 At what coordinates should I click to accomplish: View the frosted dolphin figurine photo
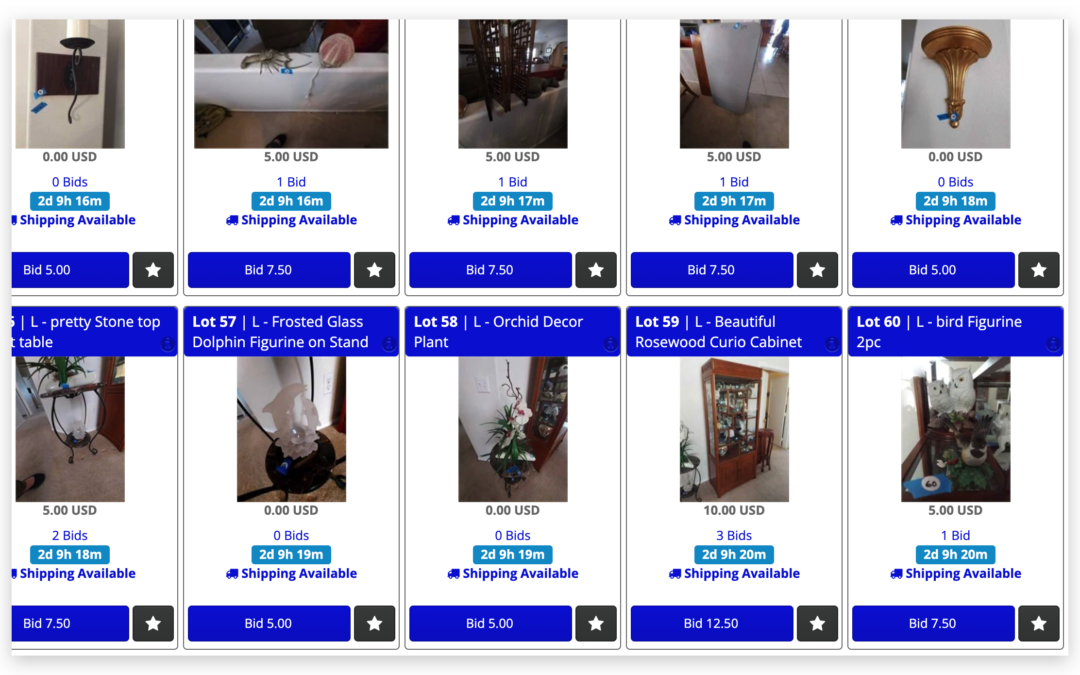(x=291, y=429)
